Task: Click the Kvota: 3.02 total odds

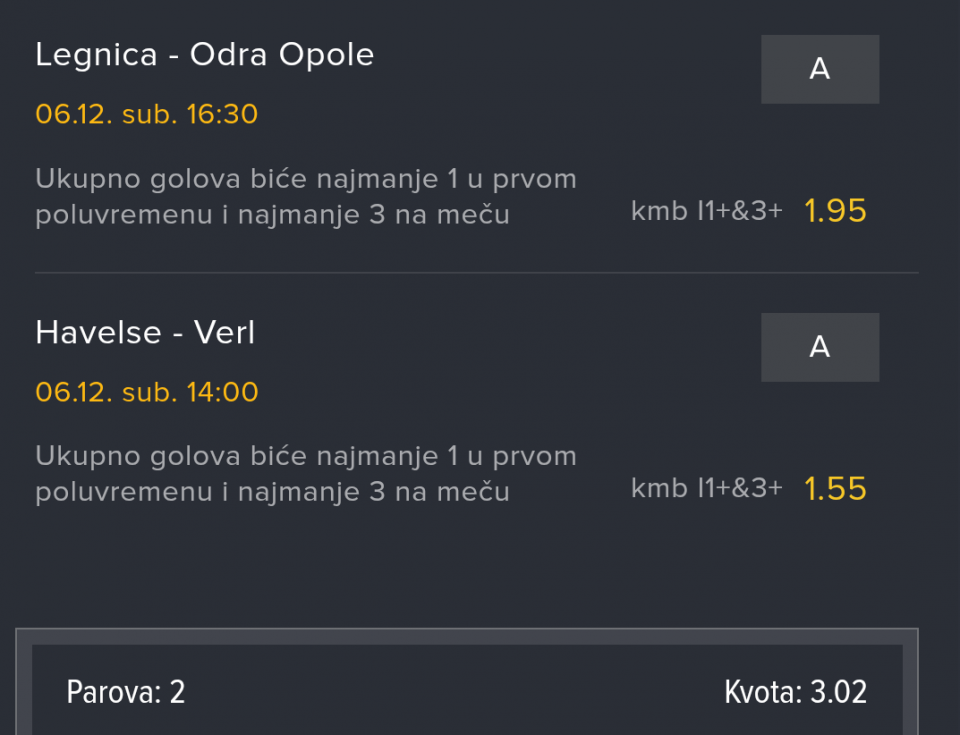Action: click(795, 692)
